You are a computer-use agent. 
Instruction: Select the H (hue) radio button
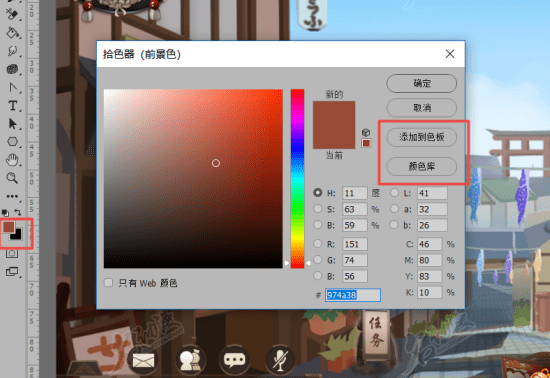[x=317, y=193]
